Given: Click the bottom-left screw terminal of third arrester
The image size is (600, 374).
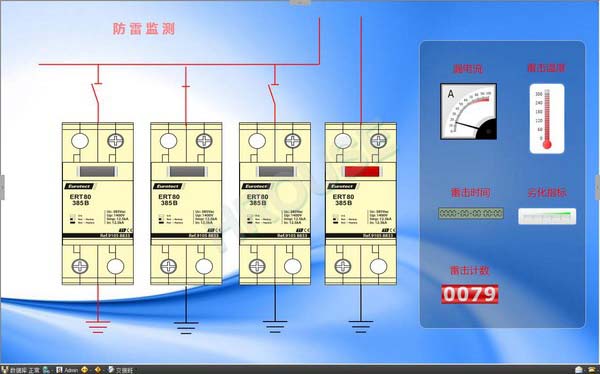Looking at the screenshot, I should coord(257,266).
